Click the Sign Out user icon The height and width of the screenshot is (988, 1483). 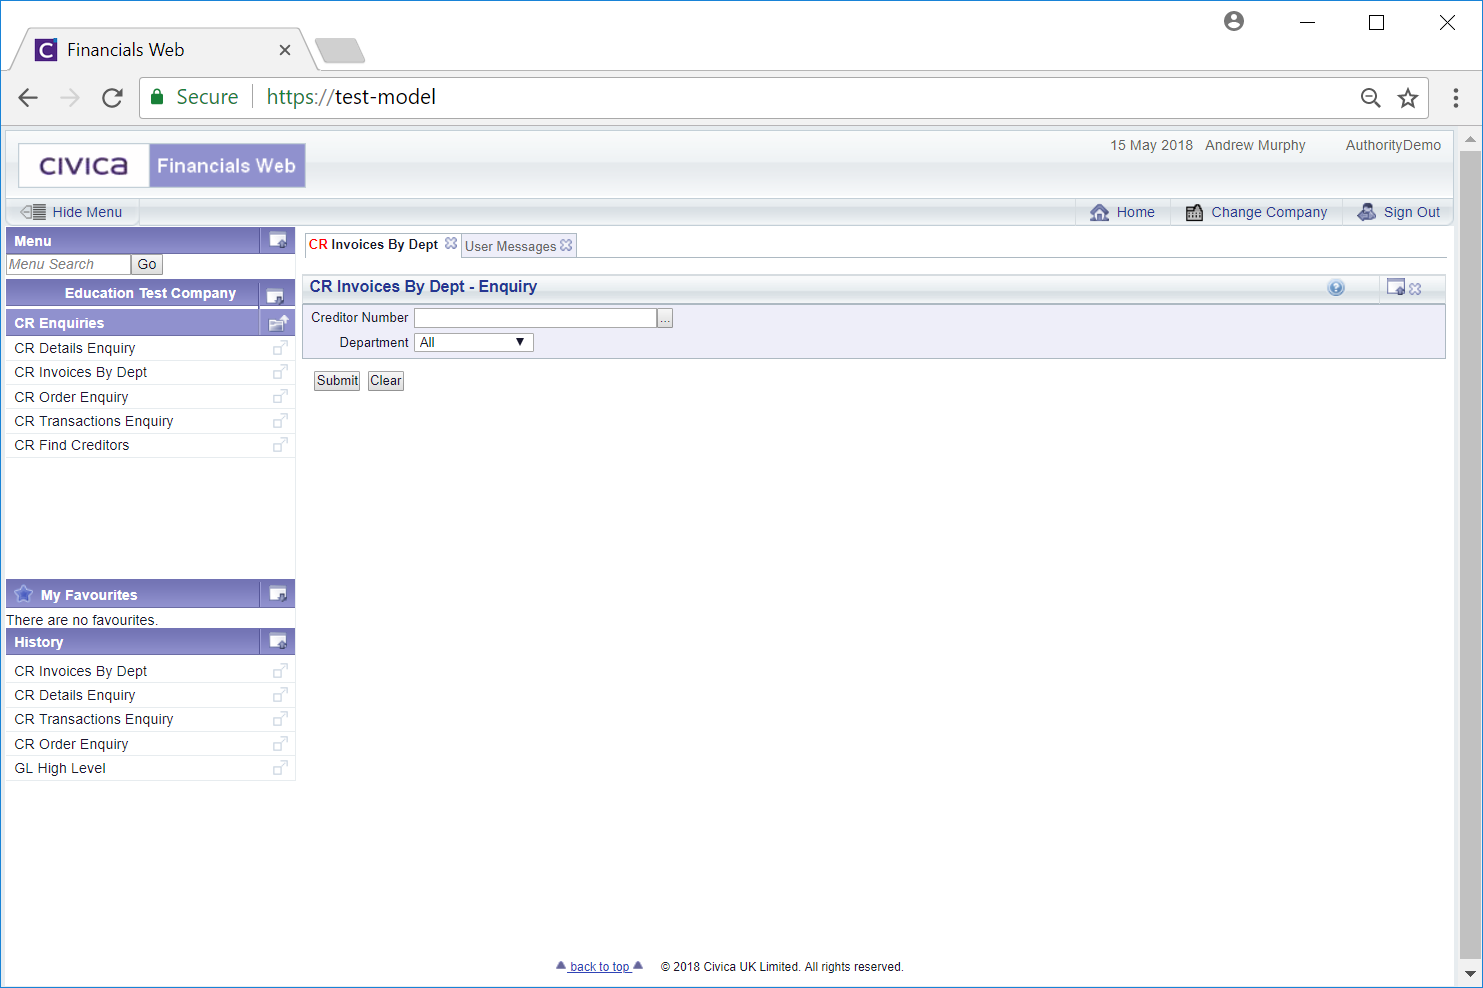click(1366, 212)
